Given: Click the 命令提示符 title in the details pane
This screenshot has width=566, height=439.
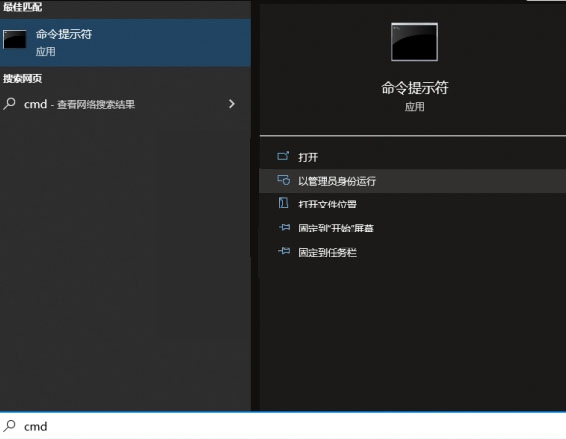Looking at the screenshot, I should pyautogui.click(x=414, y=88).
